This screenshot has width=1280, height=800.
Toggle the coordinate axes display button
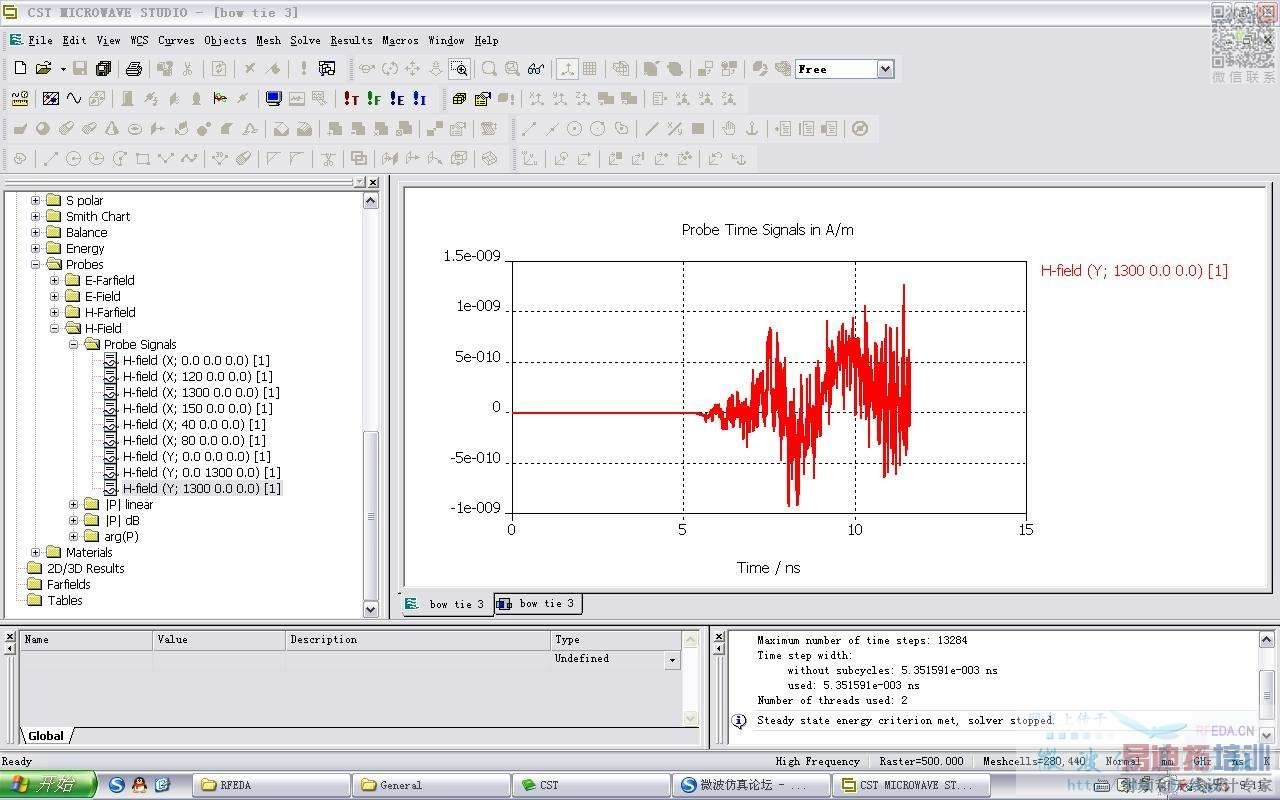click(567, 69)
